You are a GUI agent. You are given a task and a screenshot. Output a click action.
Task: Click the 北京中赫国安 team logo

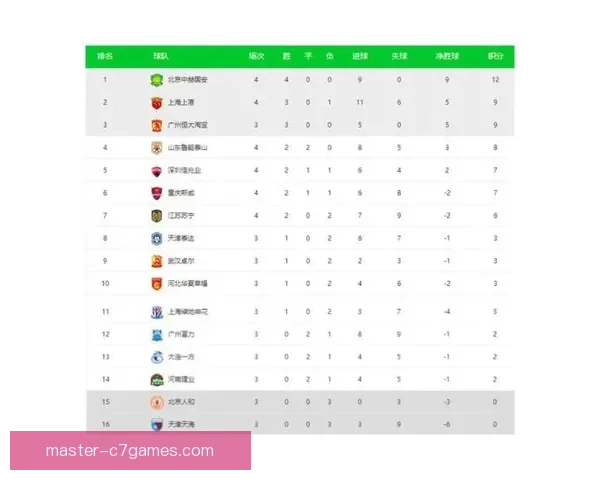coord(156,80)
